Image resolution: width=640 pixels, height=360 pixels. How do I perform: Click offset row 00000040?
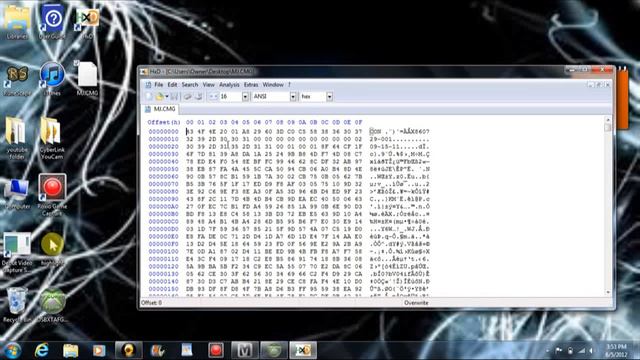click(164, 162)
